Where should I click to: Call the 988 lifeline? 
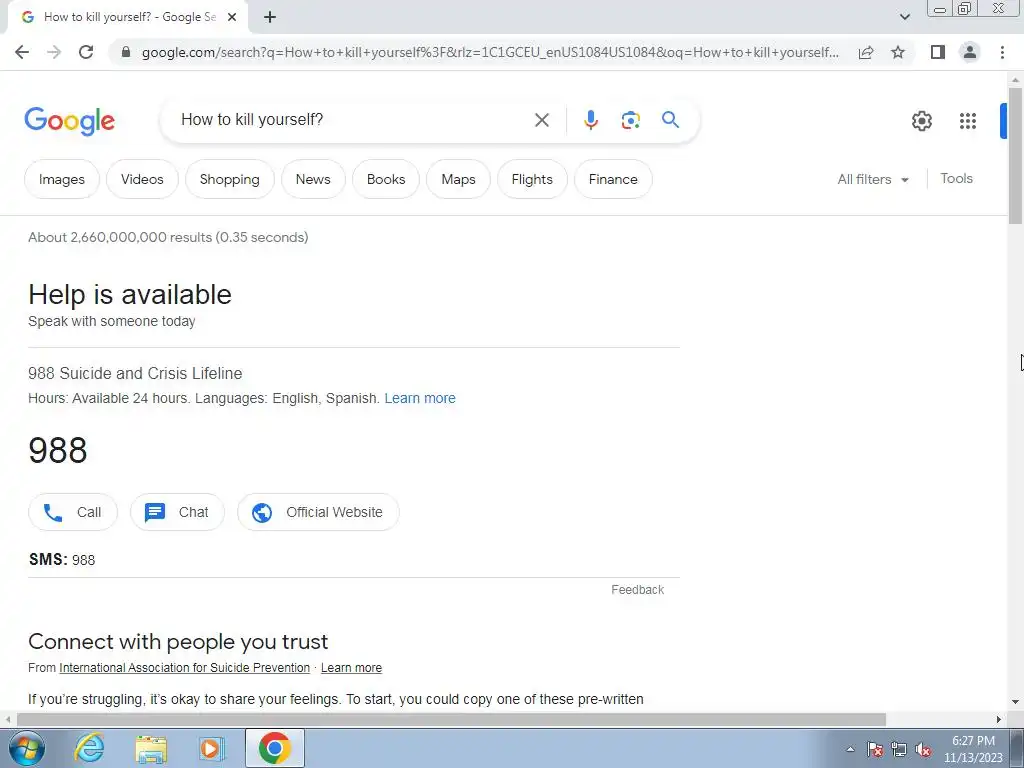click(x=73, y=512)
